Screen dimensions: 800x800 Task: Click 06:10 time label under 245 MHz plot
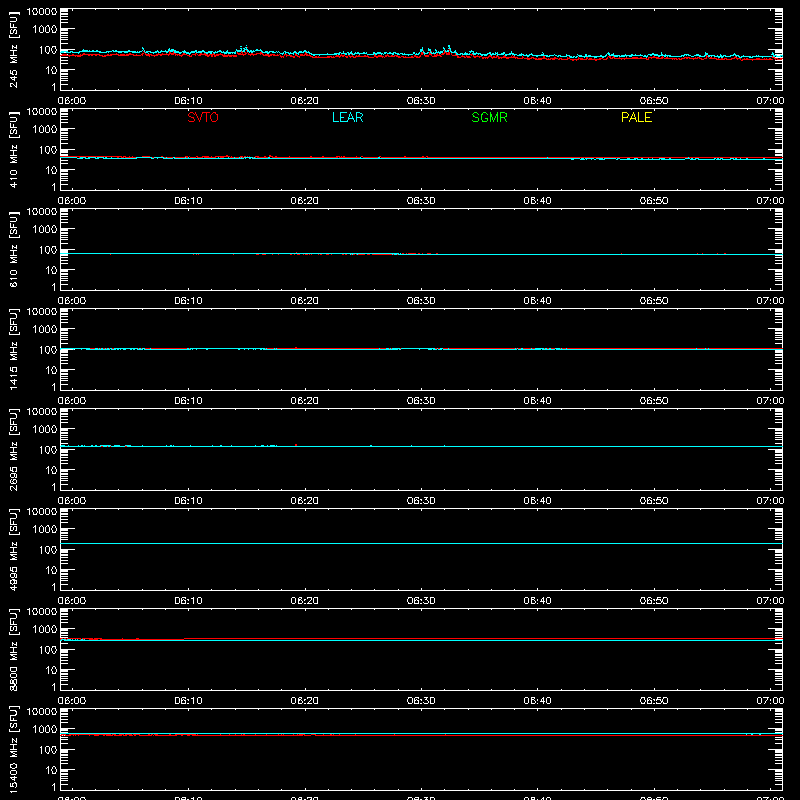(188, 101)
